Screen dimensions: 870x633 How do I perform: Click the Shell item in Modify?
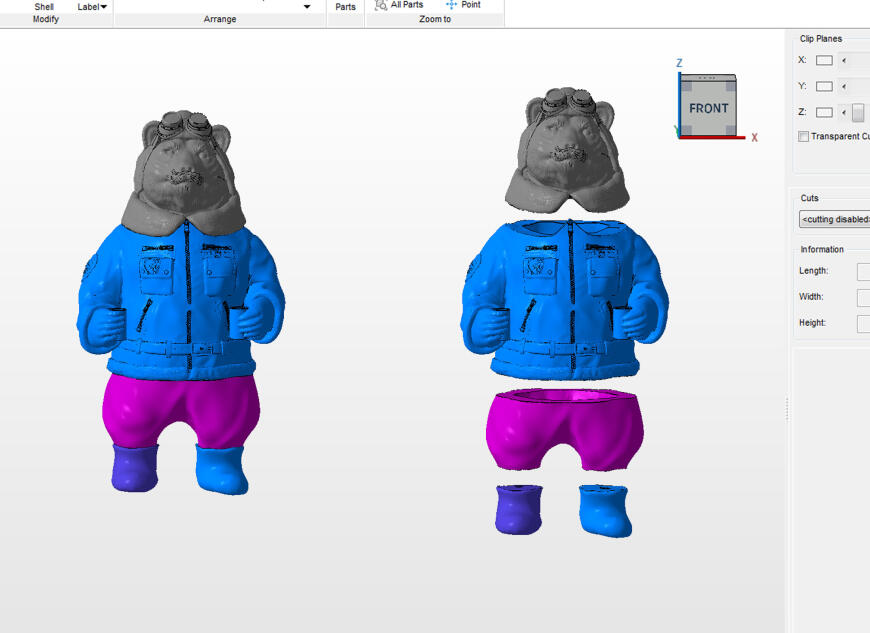pos(44,7)
